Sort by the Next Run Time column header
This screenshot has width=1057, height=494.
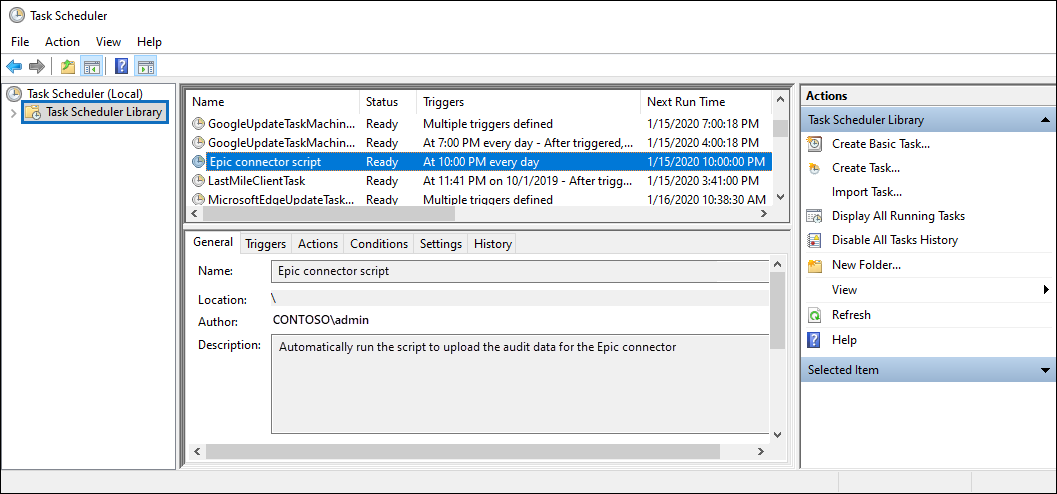point(706,102)
